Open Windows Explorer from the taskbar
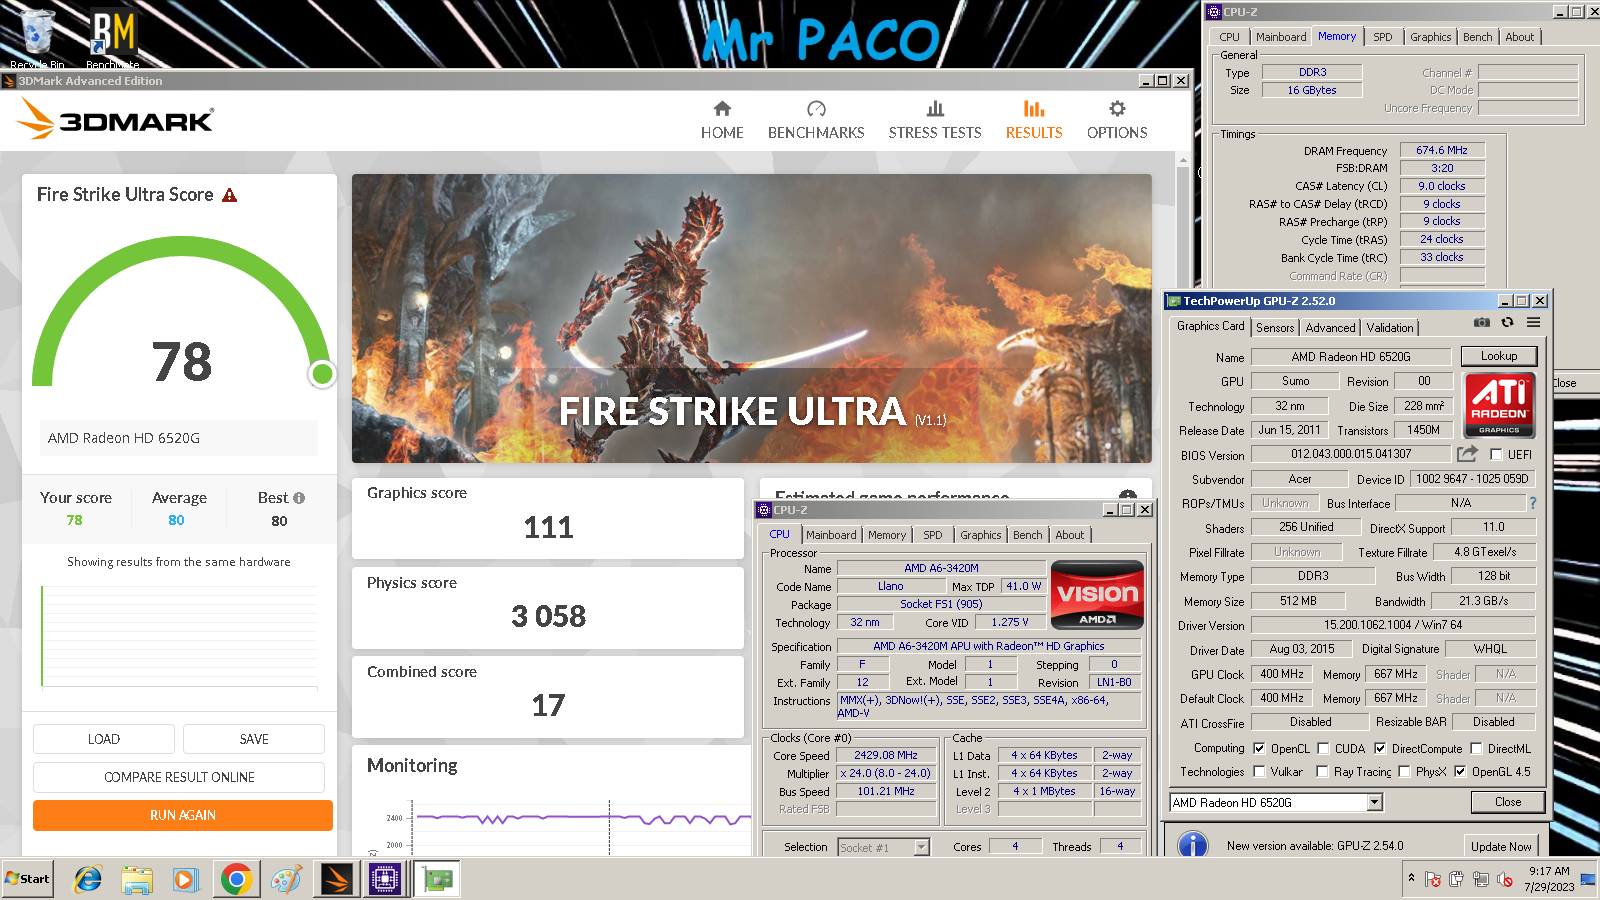 (137, 880)
